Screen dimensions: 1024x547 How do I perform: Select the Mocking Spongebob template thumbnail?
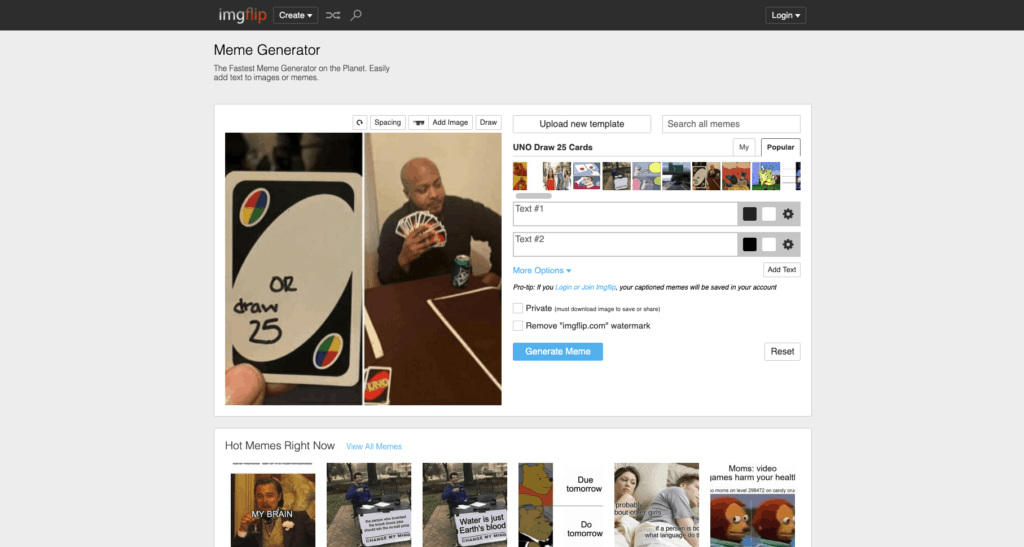click(766, 176)
